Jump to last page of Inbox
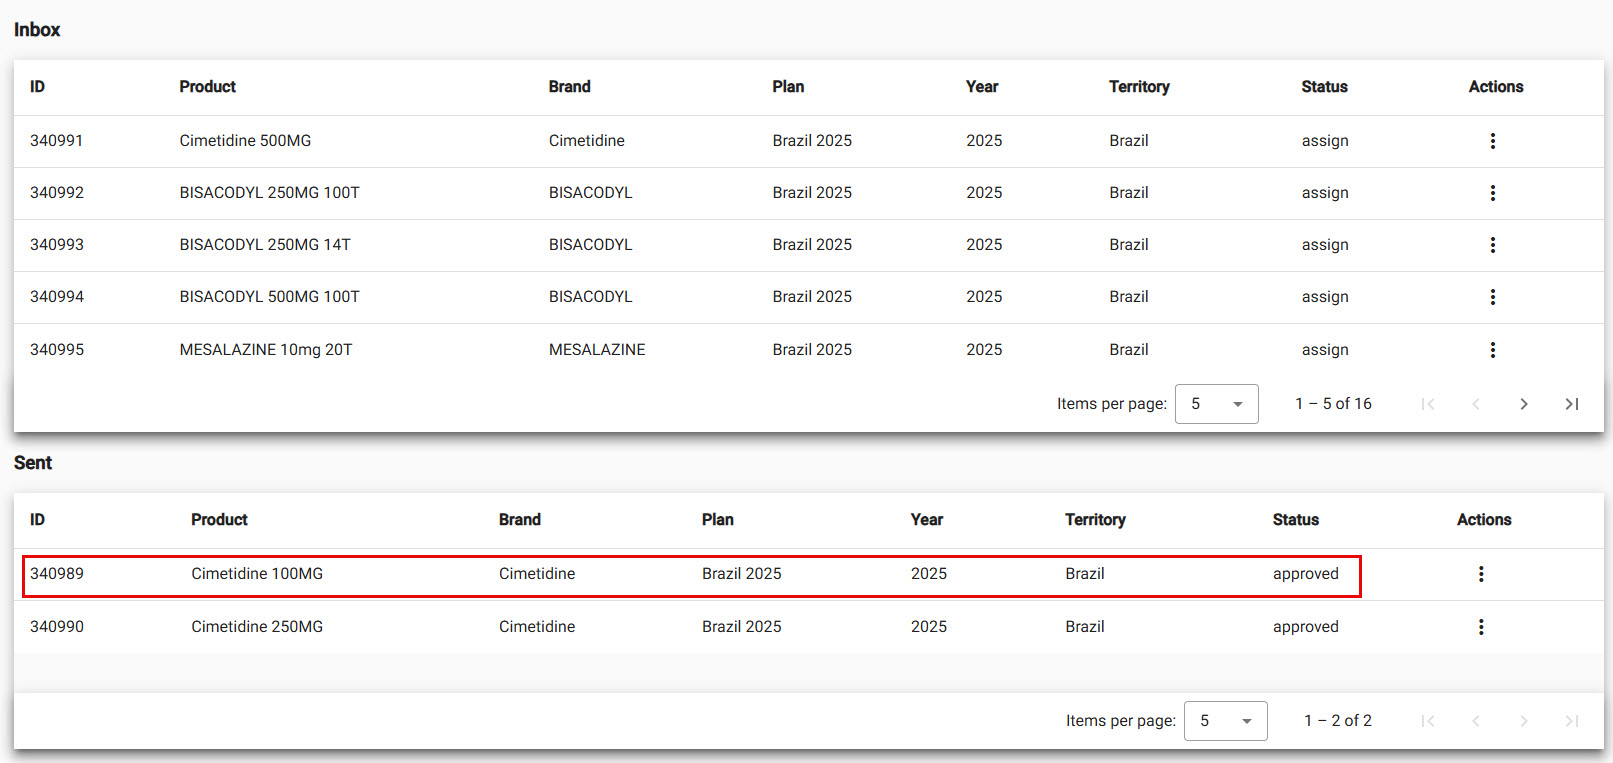Viewport: 1613px width, 763px height. 1571,404
